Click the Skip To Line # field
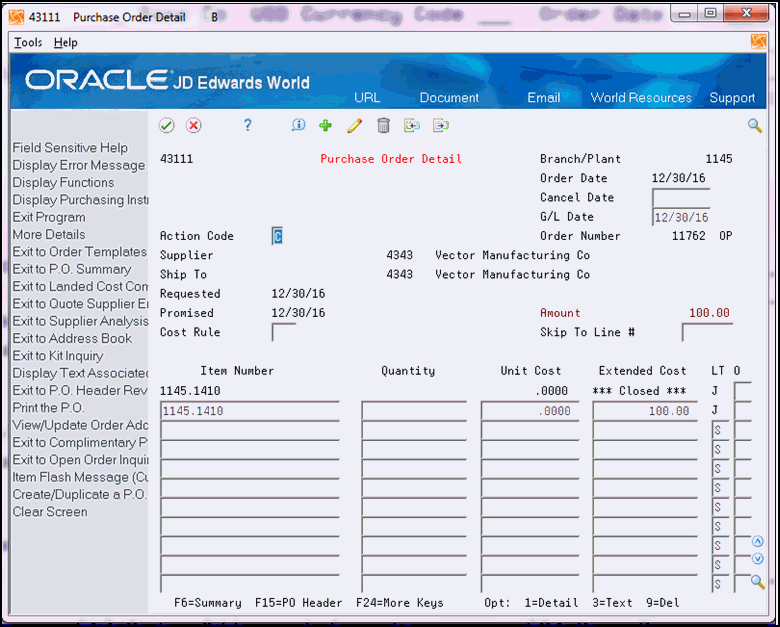 tap(707, 332)
